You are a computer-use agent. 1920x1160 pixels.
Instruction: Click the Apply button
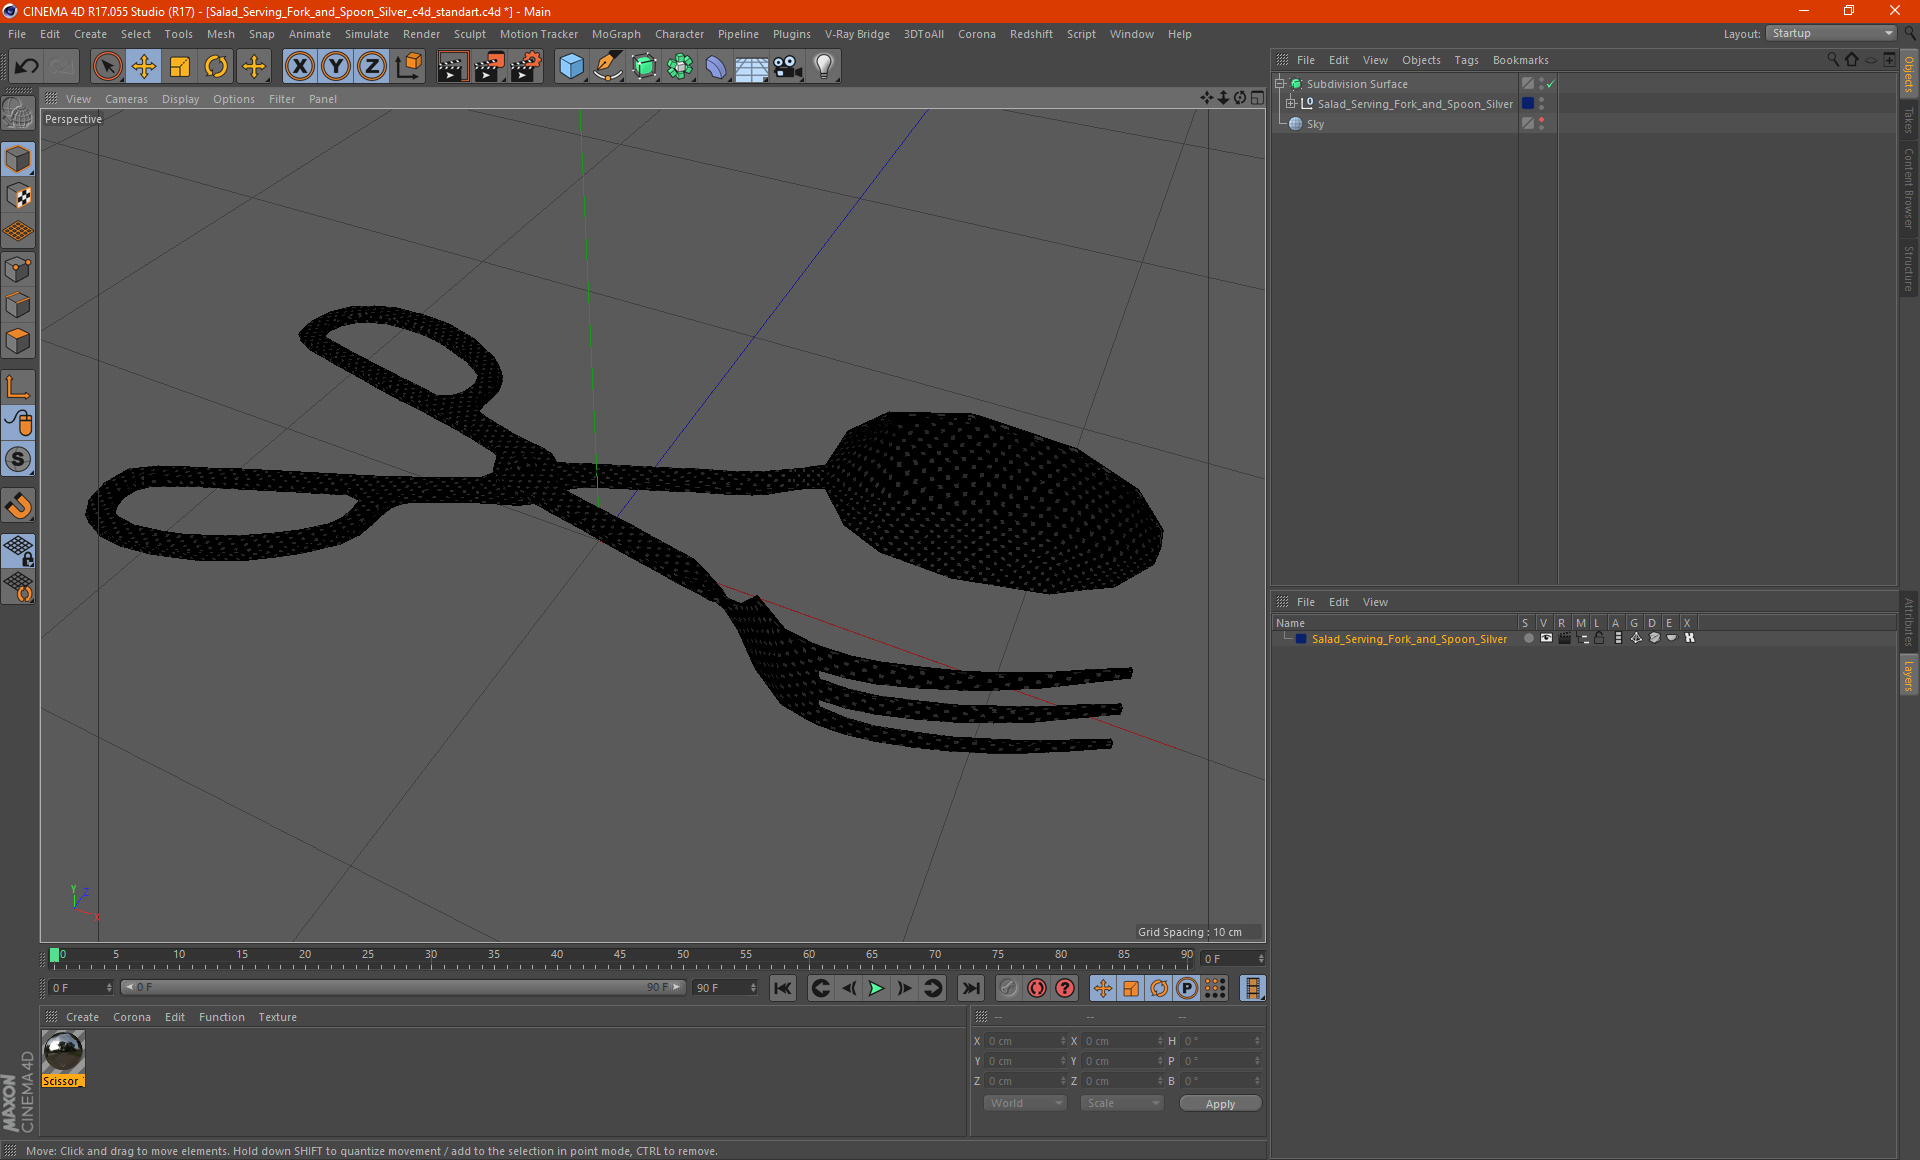tap(1220, 1104)
